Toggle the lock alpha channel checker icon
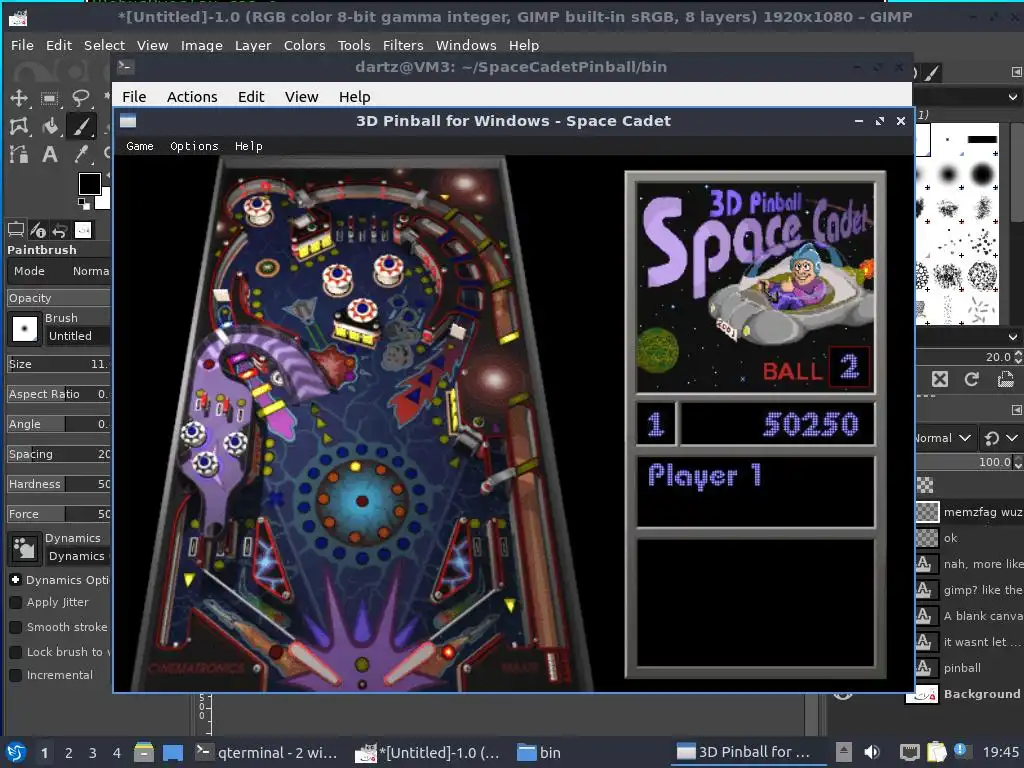Viewport: 1024px width, 768px height. (925, 485)
